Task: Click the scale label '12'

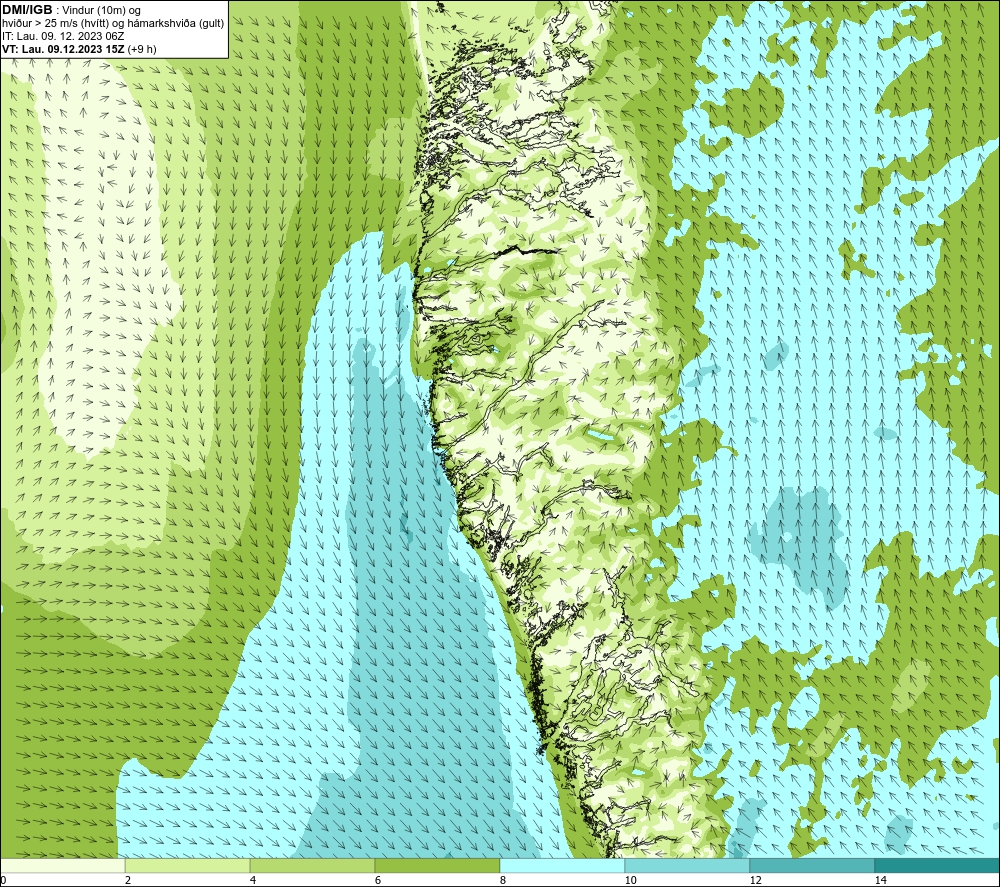Action: [756, 880]
